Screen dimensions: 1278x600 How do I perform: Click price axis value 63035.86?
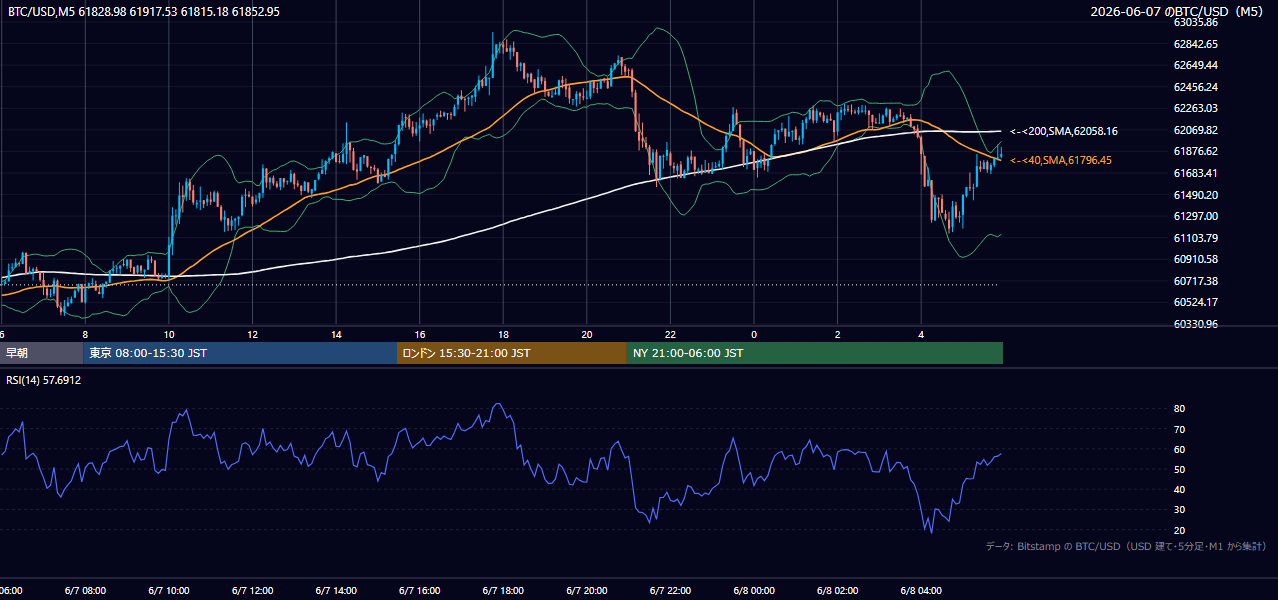1195,22
